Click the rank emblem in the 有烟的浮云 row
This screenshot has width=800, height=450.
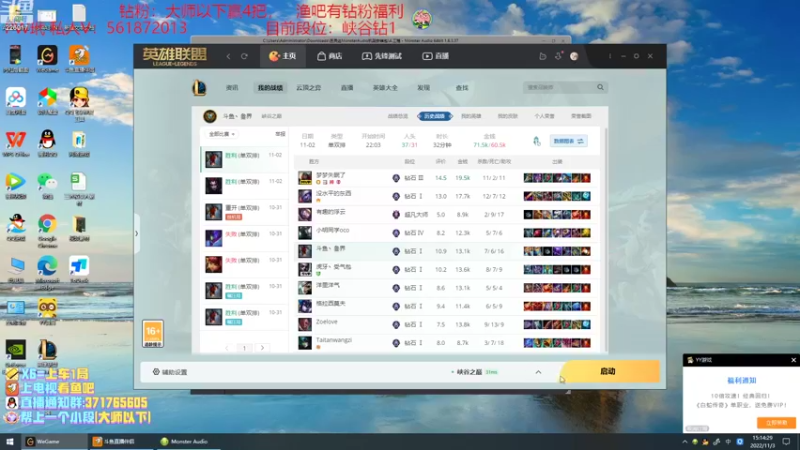(x=396, y=215)
